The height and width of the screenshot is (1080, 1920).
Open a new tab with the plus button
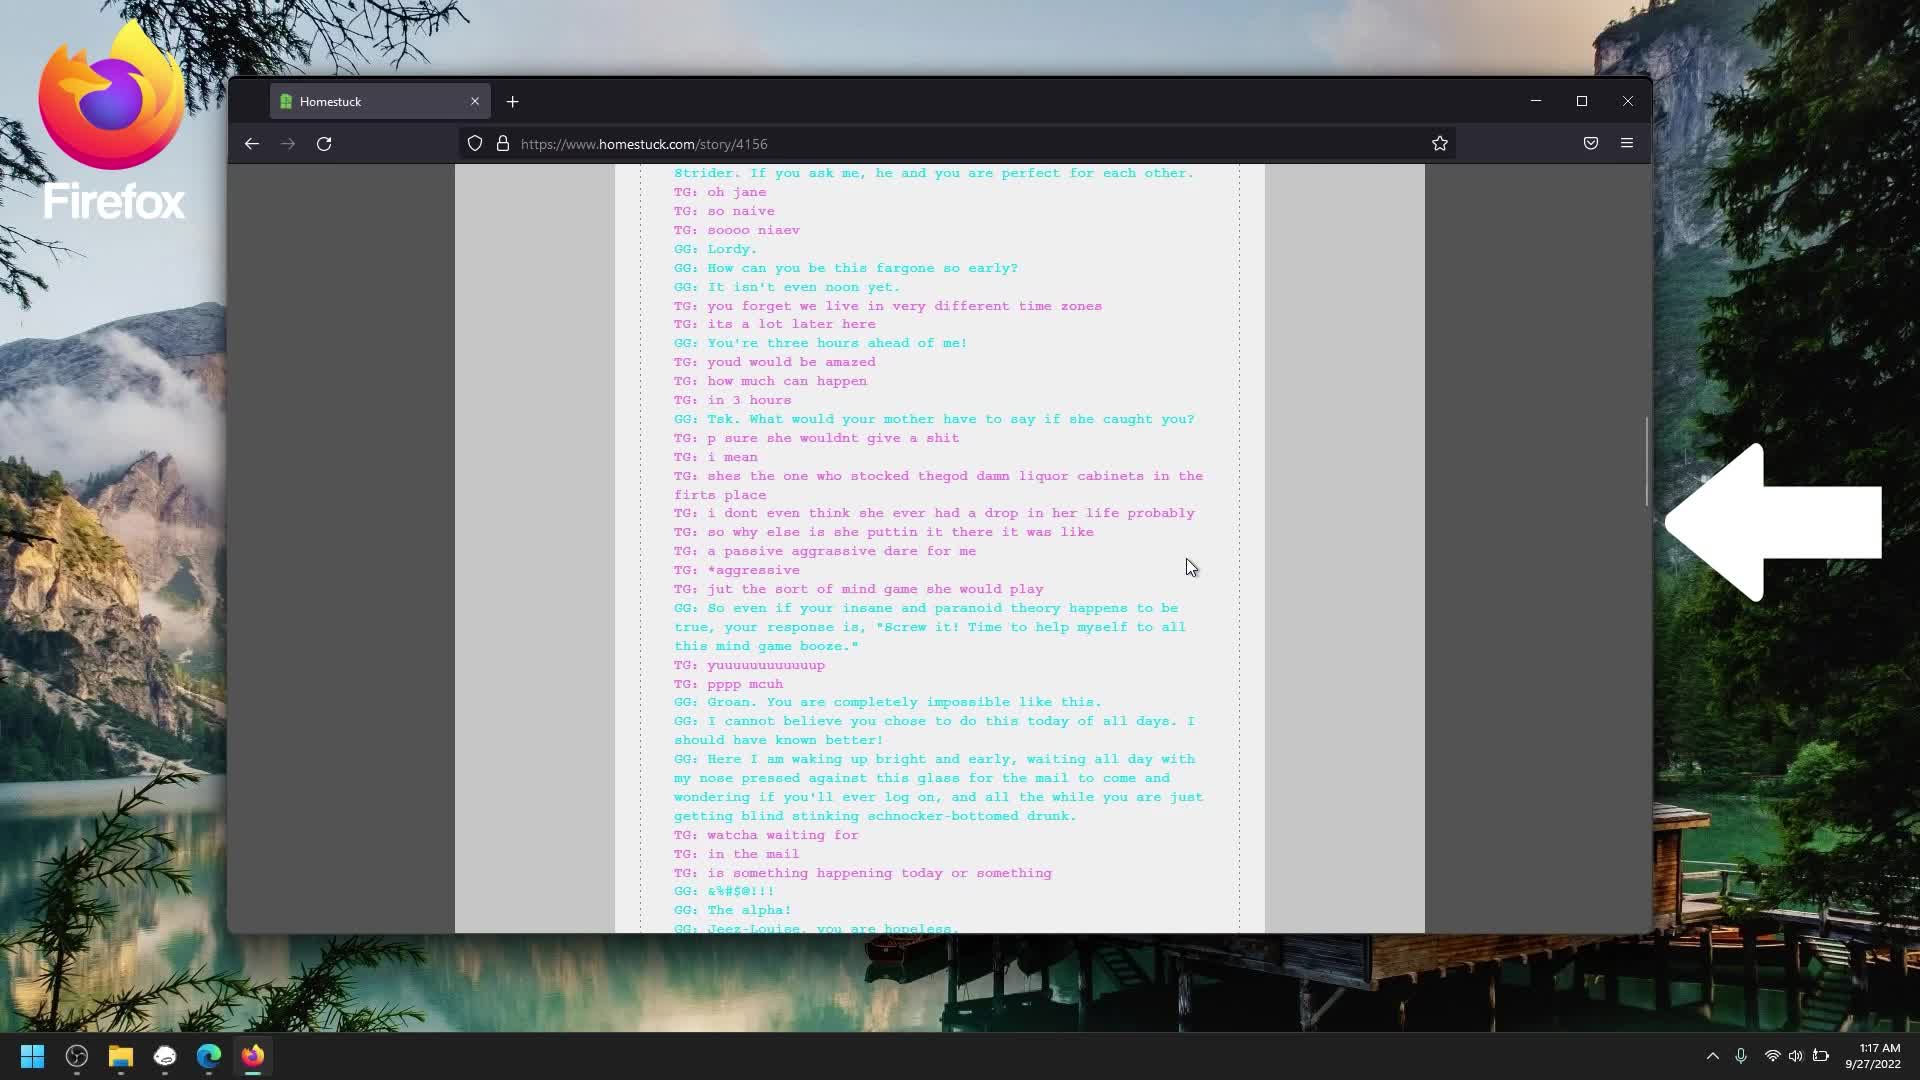pyautogui.click(x=513, y=102)
